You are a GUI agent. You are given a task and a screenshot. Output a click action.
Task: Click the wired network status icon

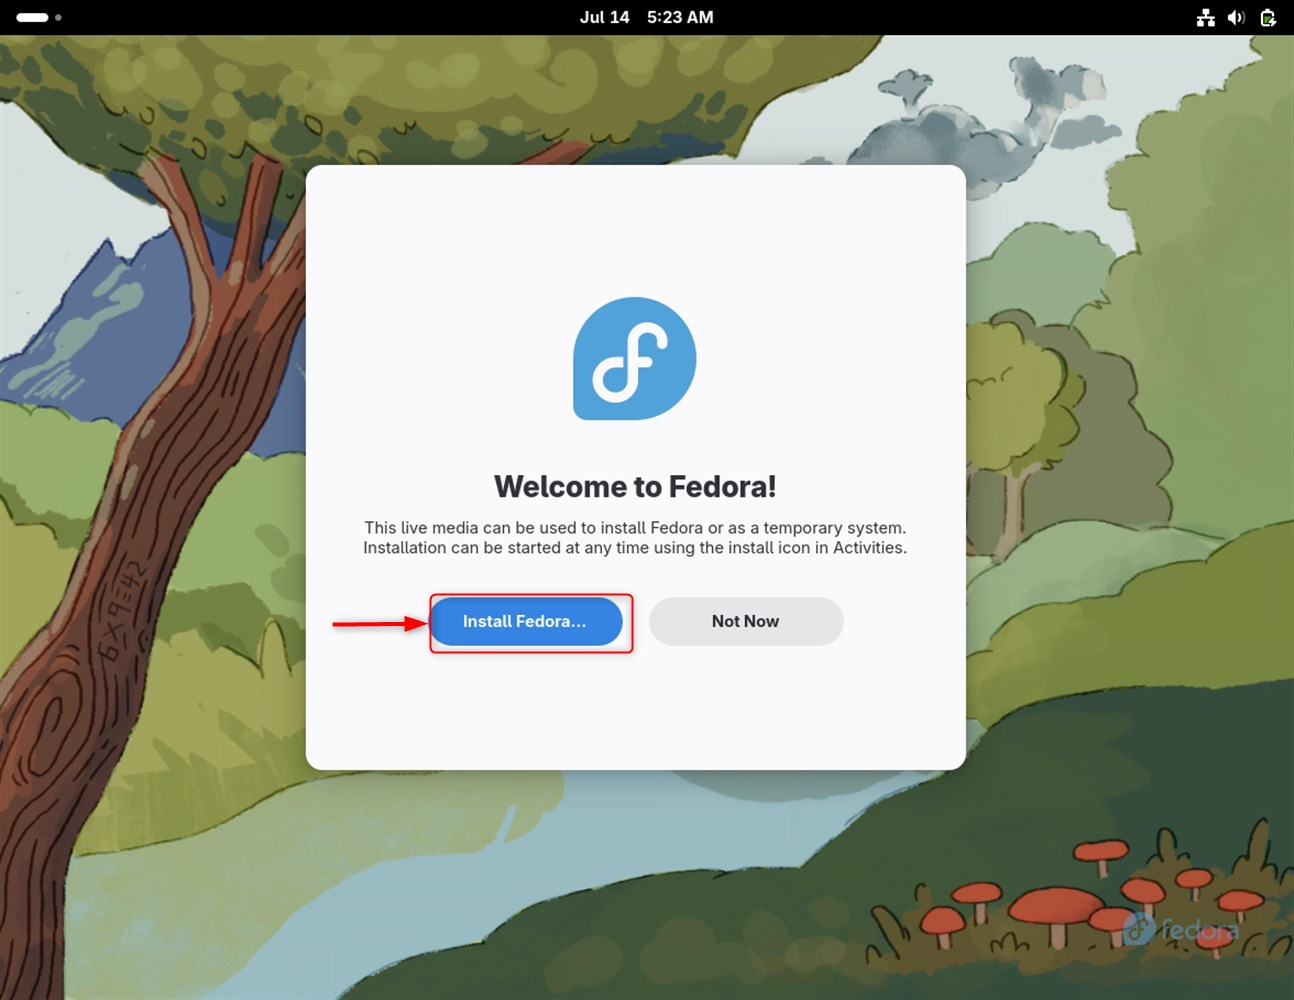click(1206, 17)
